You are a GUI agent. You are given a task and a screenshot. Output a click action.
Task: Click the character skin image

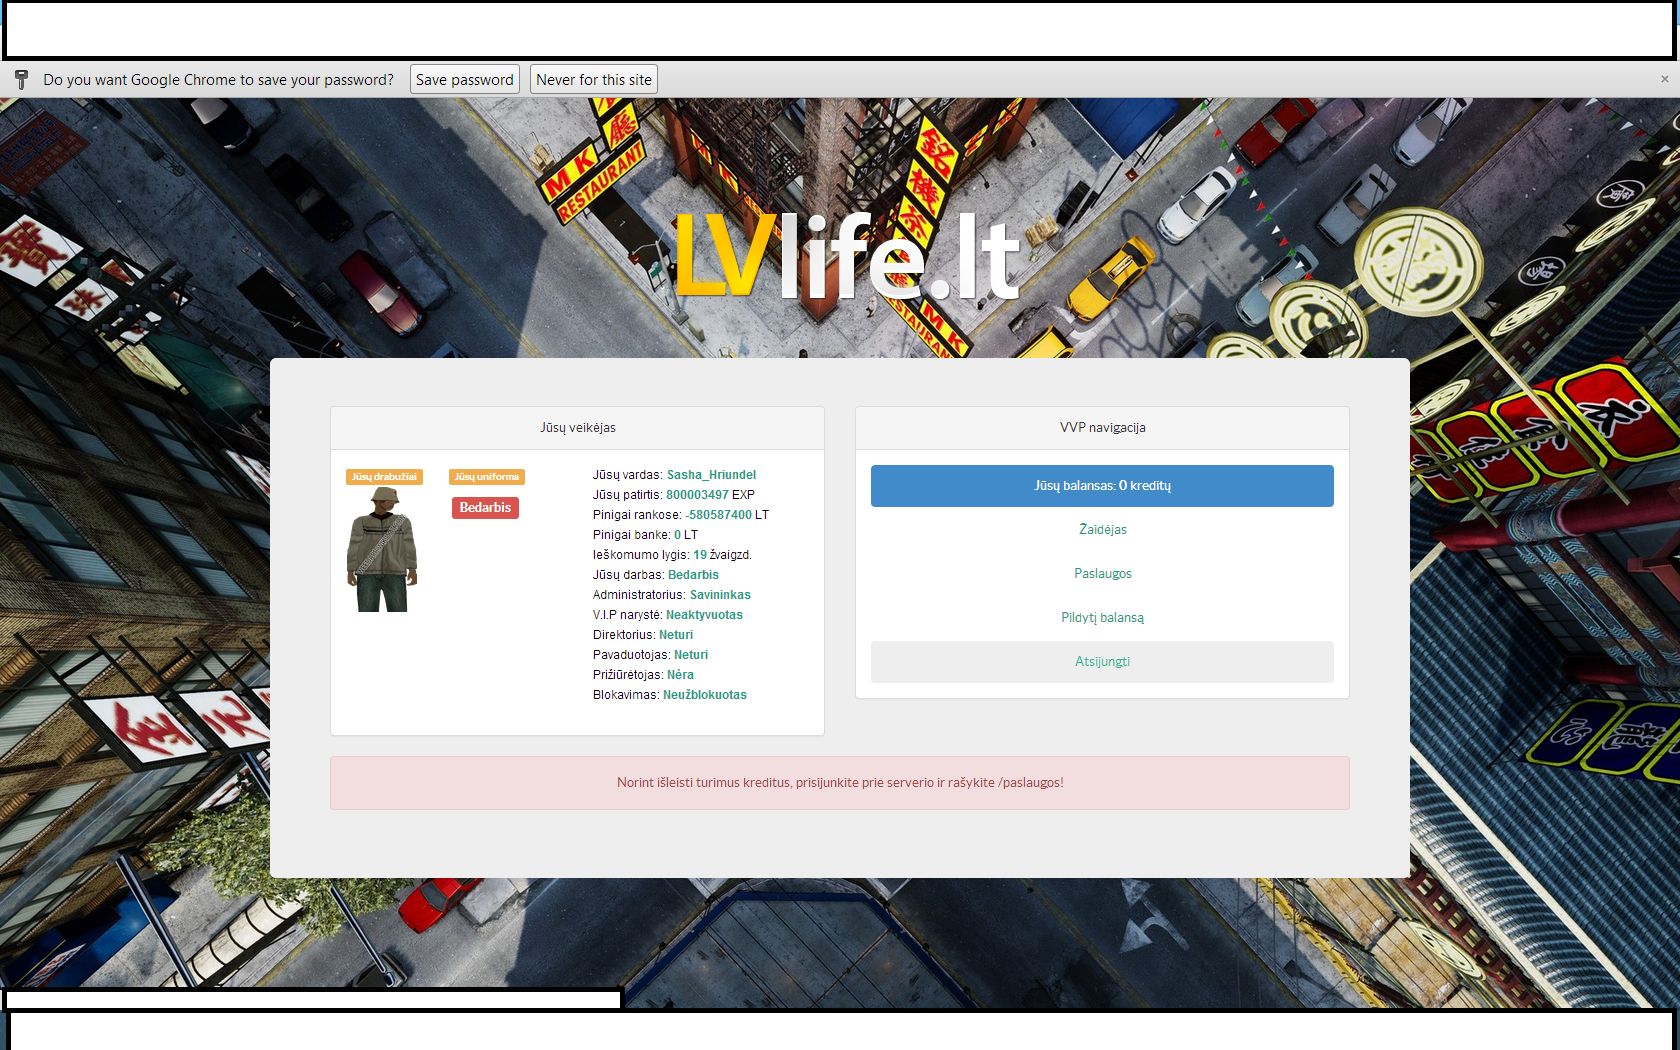[382, 550]
